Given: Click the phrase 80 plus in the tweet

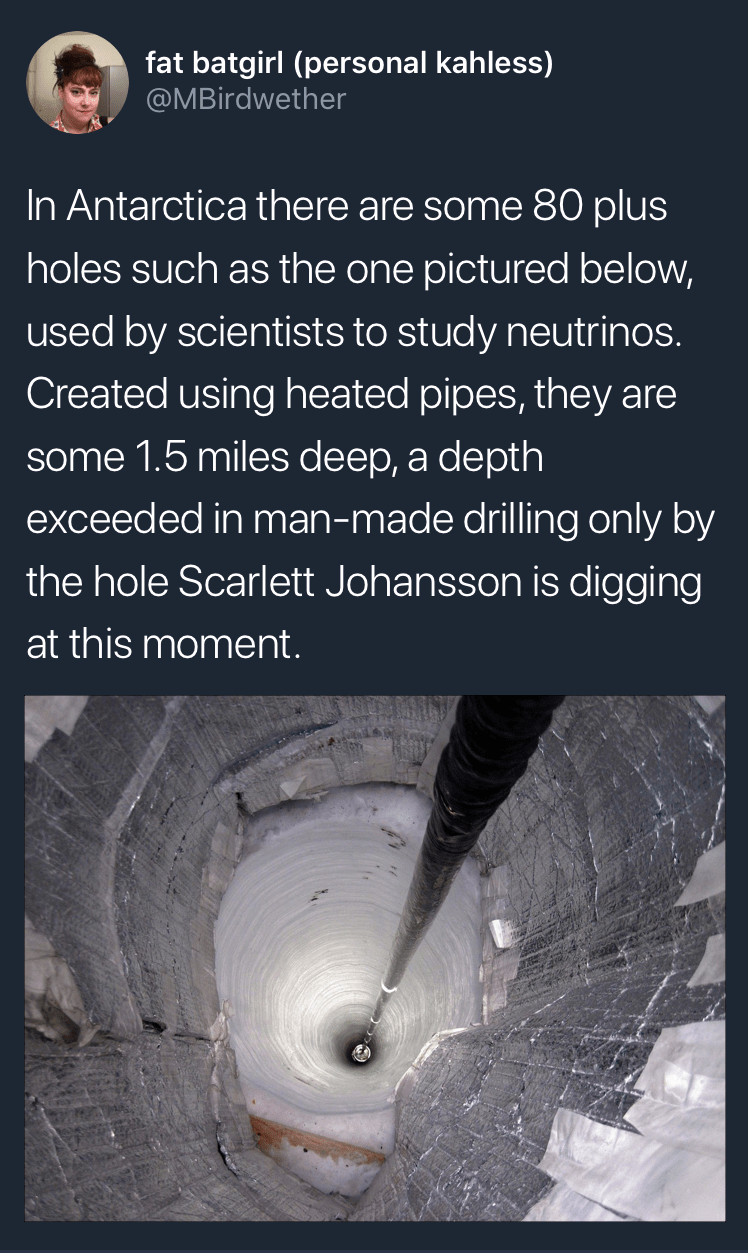Looking at the screenshot, I should 597,209.
